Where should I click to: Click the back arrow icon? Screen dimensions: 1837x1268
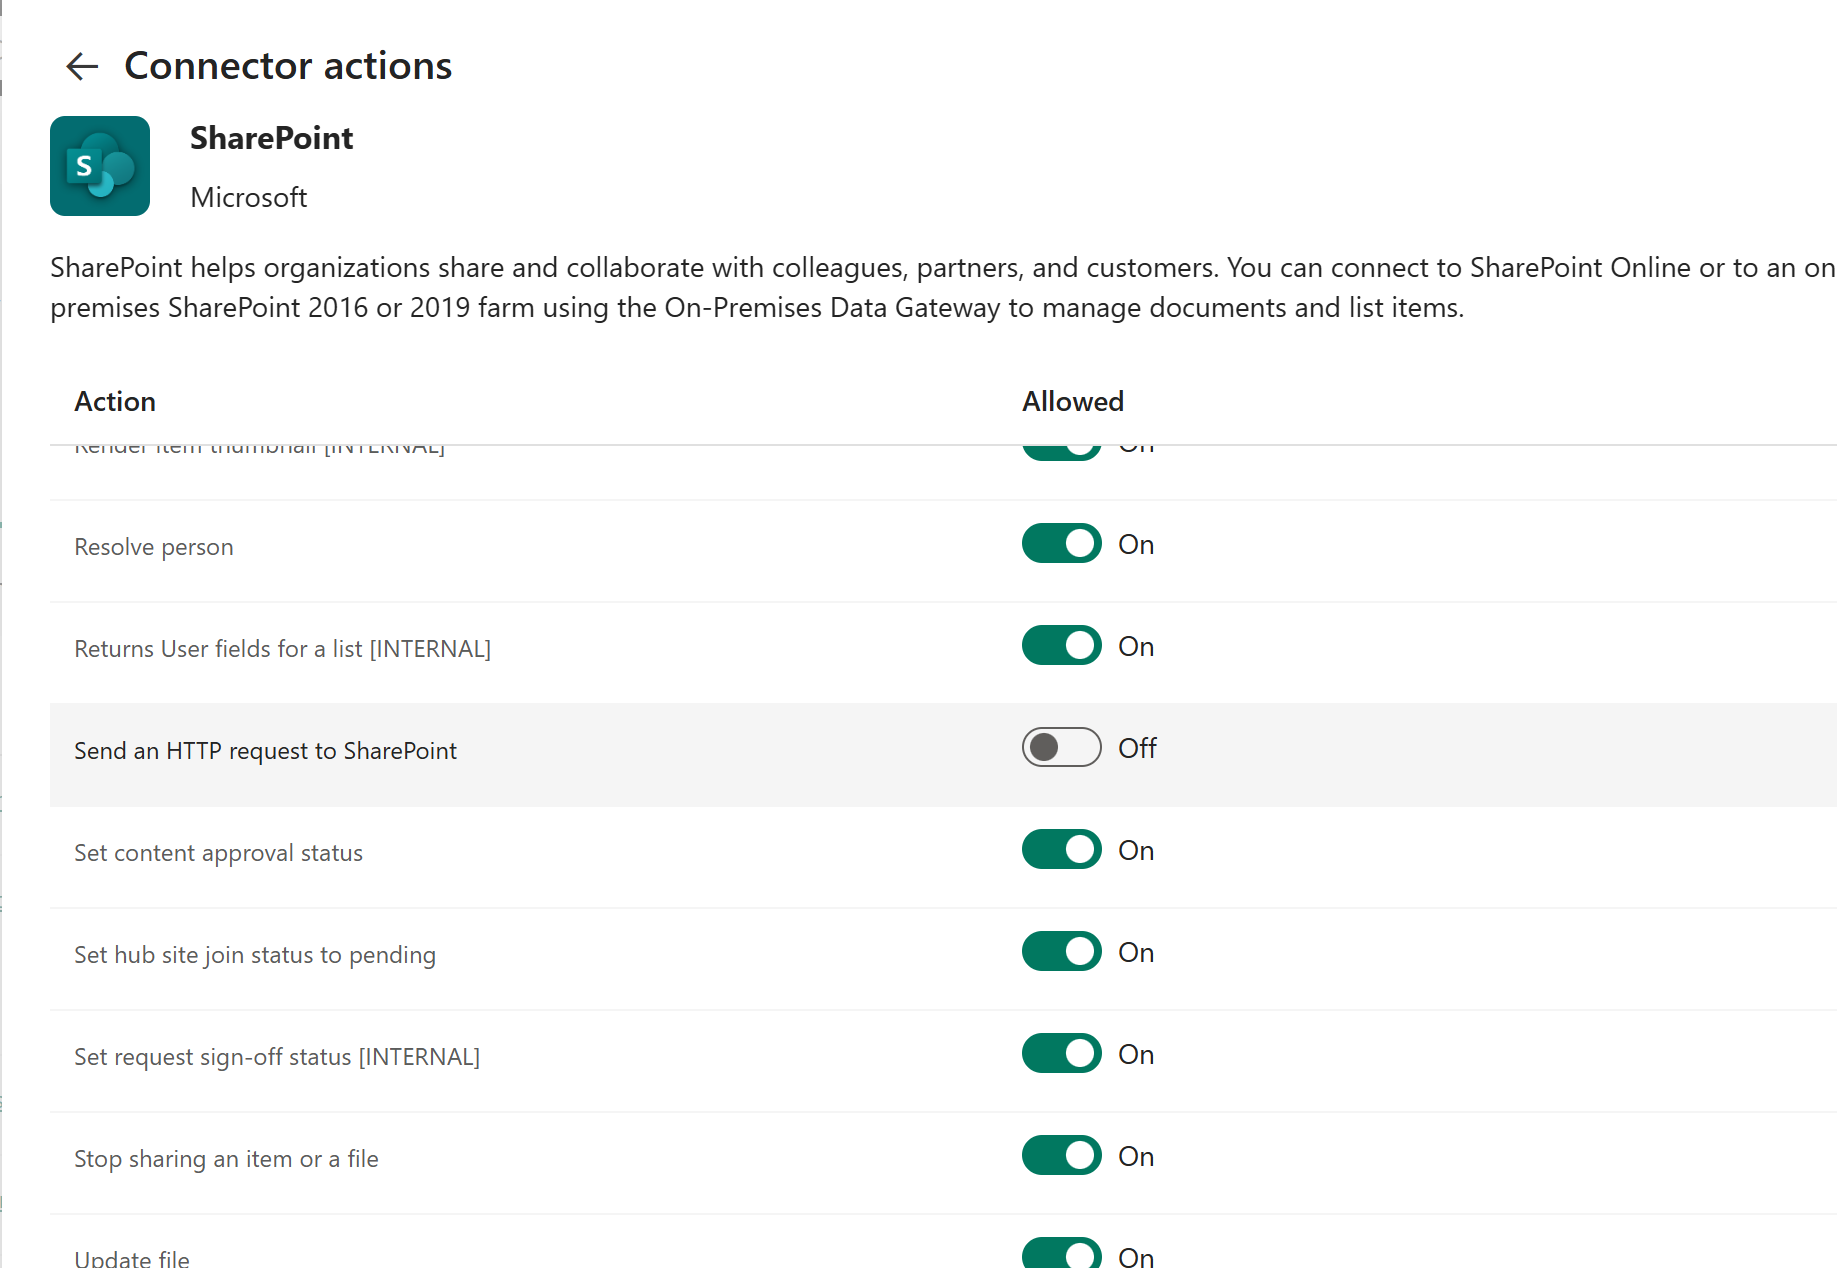click(82, 66)
